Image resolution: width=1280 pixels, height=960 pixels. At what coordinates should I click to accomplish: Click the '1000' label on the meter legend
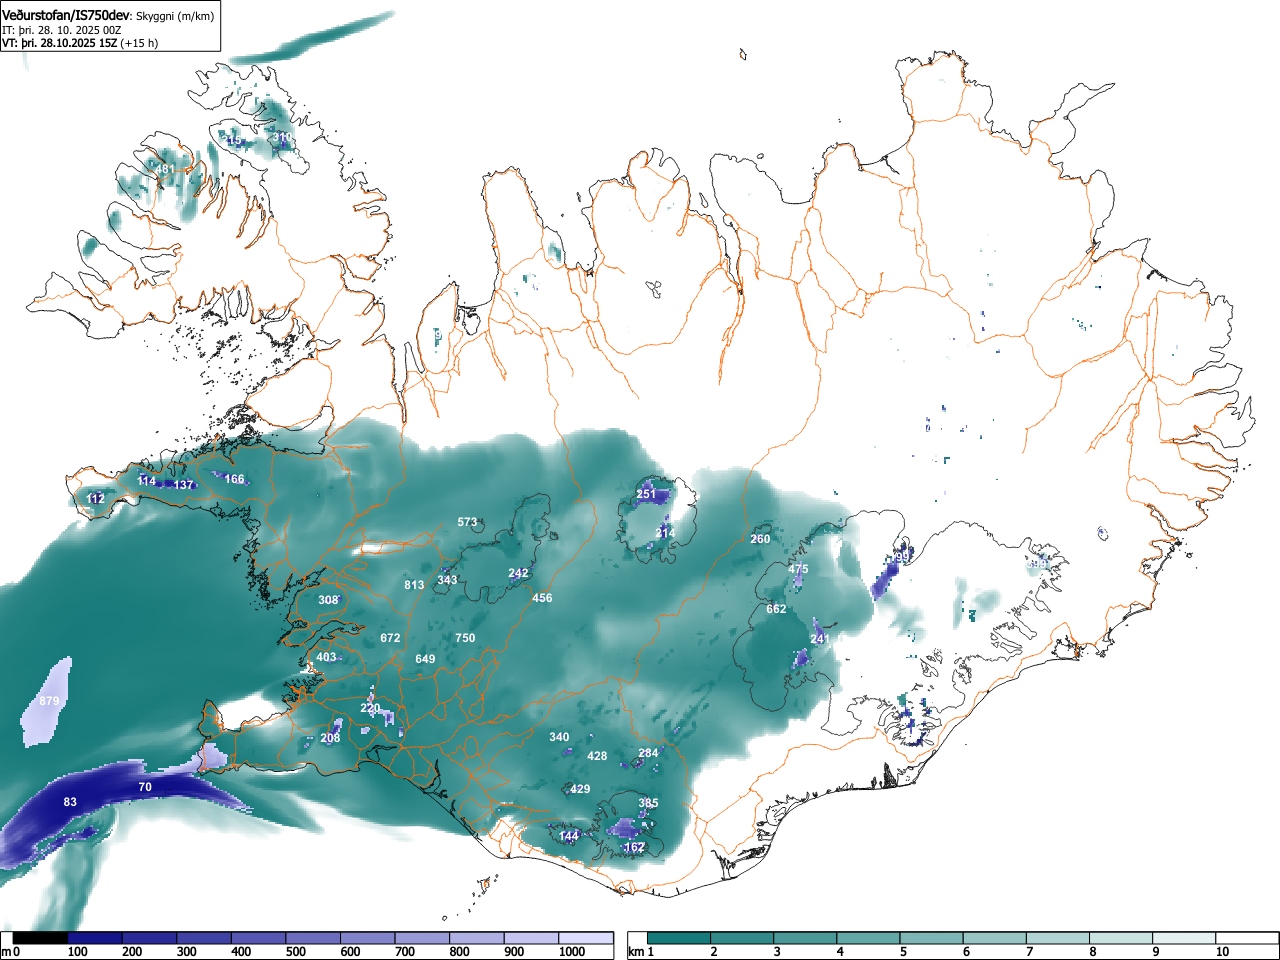pyautogui.click(x=572, y=952)
